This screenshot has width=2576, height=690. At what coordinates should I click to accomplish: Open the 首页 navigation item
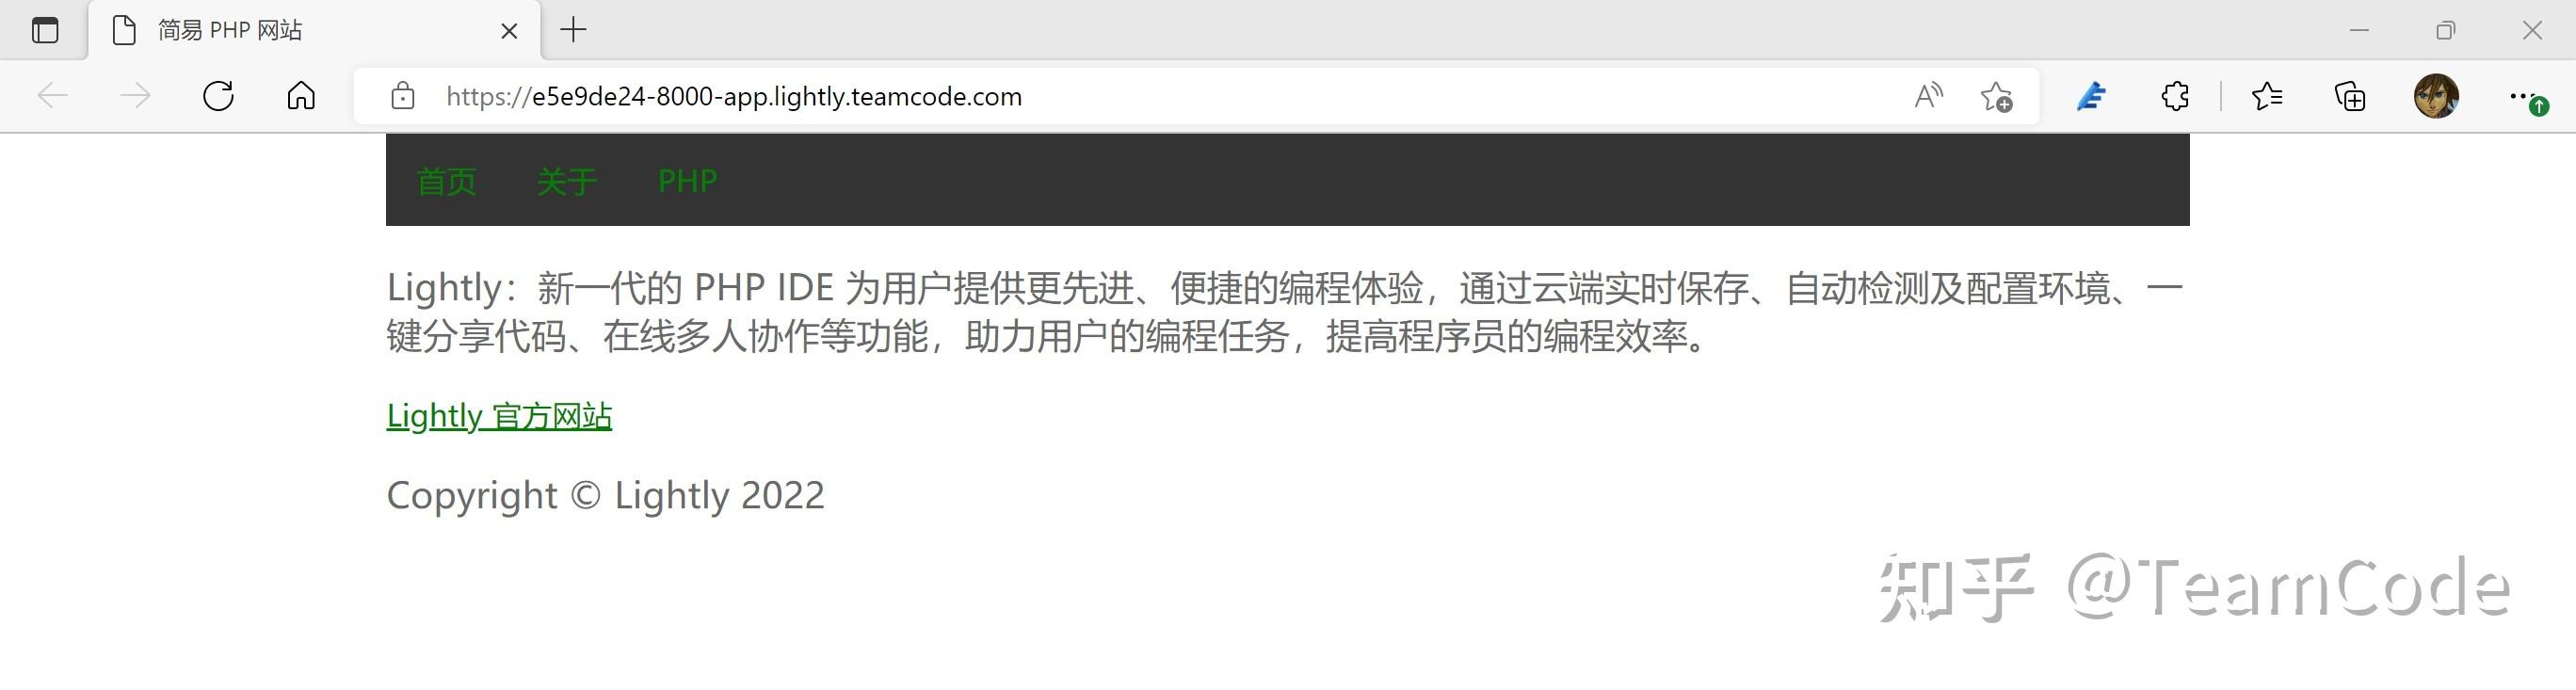[446, 181]
